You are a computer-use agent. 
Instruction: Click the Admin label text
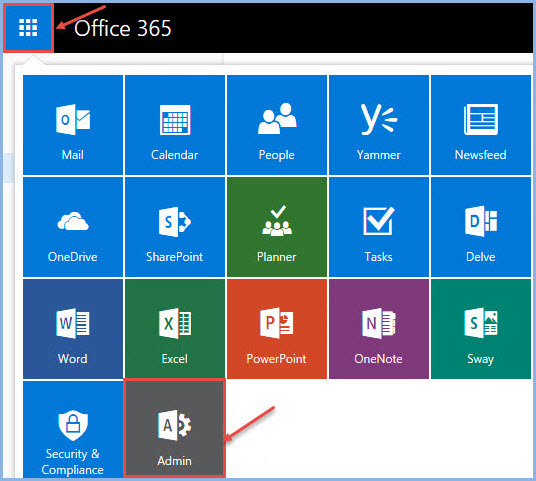[174, 461]
